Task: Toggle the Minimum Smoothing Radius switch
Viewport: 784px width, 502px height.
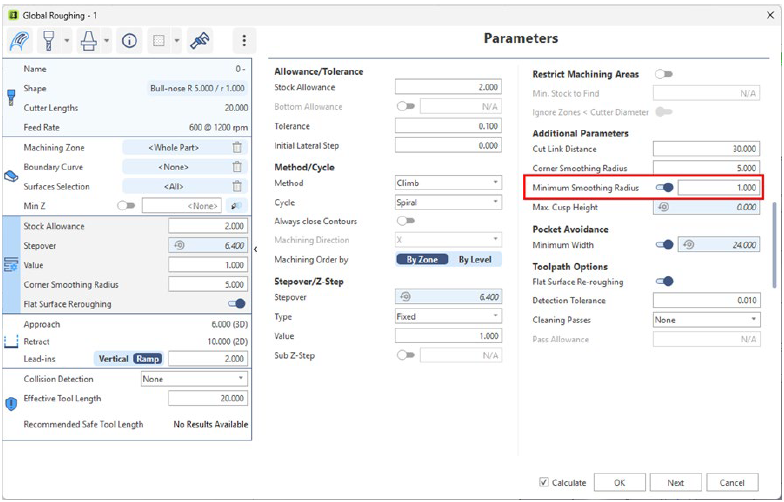Action: [x=664, y=187]
